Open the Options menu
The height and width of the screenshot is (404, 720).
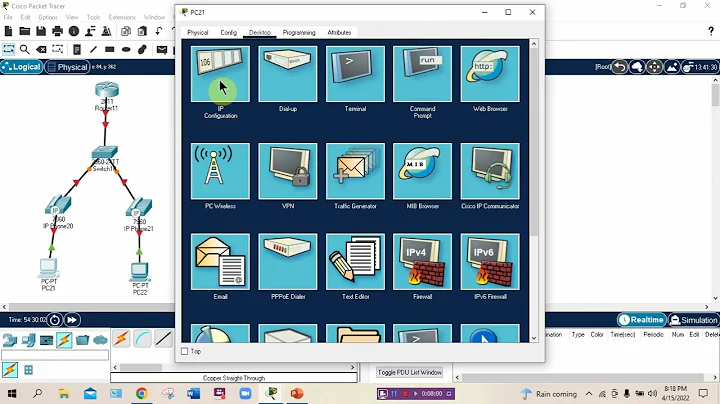48,17
